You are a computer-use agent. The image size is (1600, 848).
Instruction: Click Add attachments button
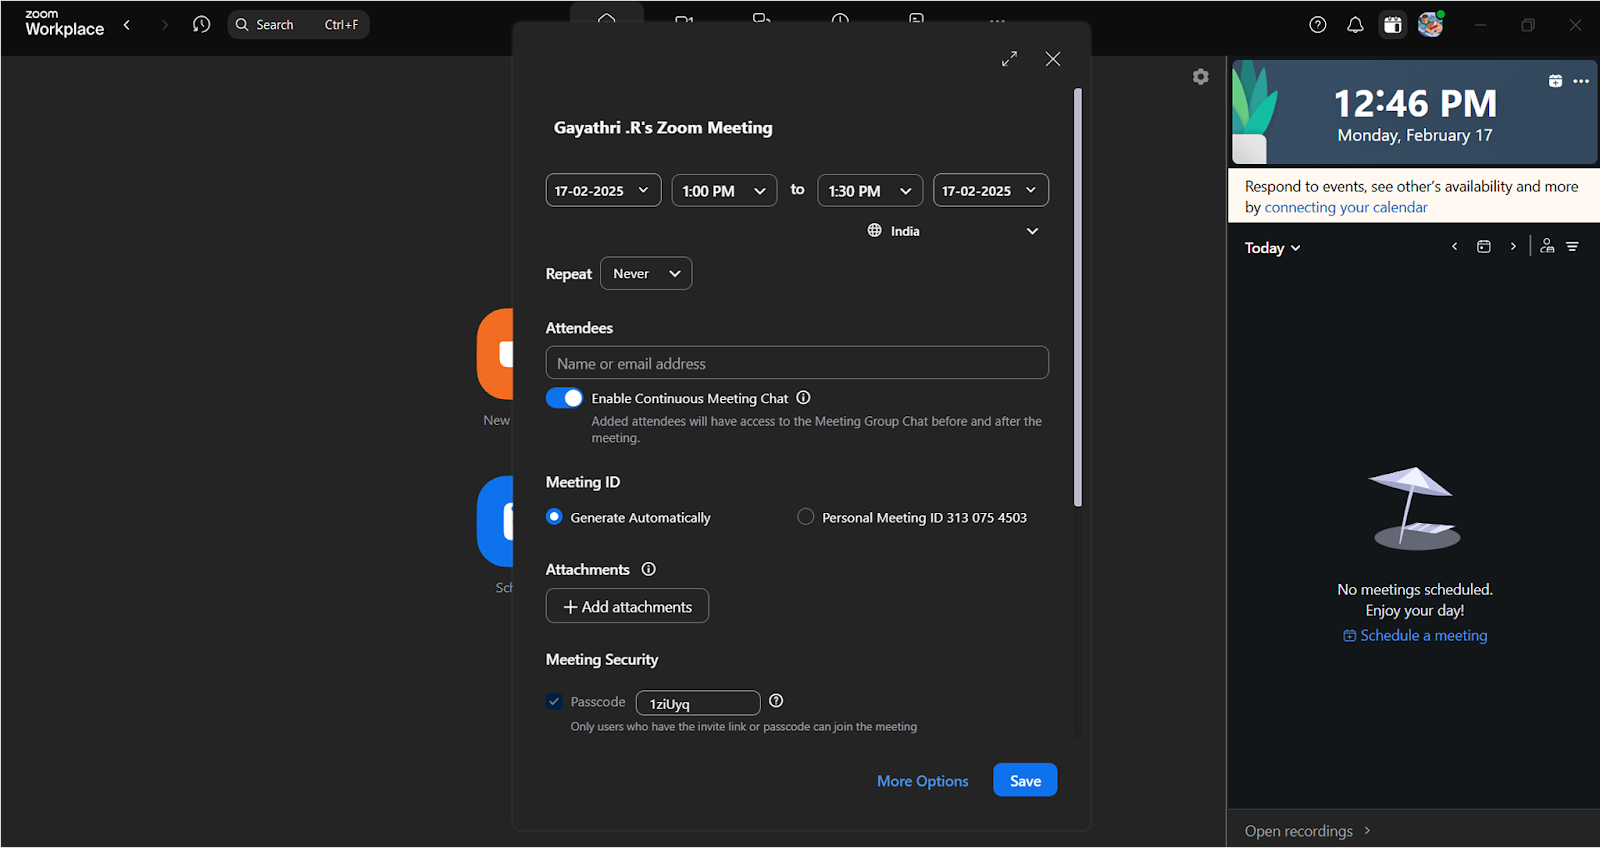coord(627,606)
